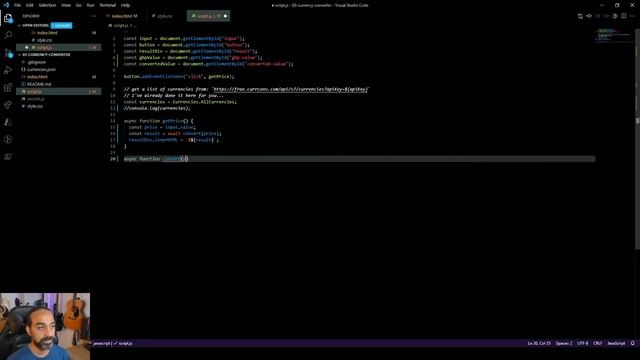The image size is (640, 360).
Task: Open the Selection menu
Action: pos(47,5)
